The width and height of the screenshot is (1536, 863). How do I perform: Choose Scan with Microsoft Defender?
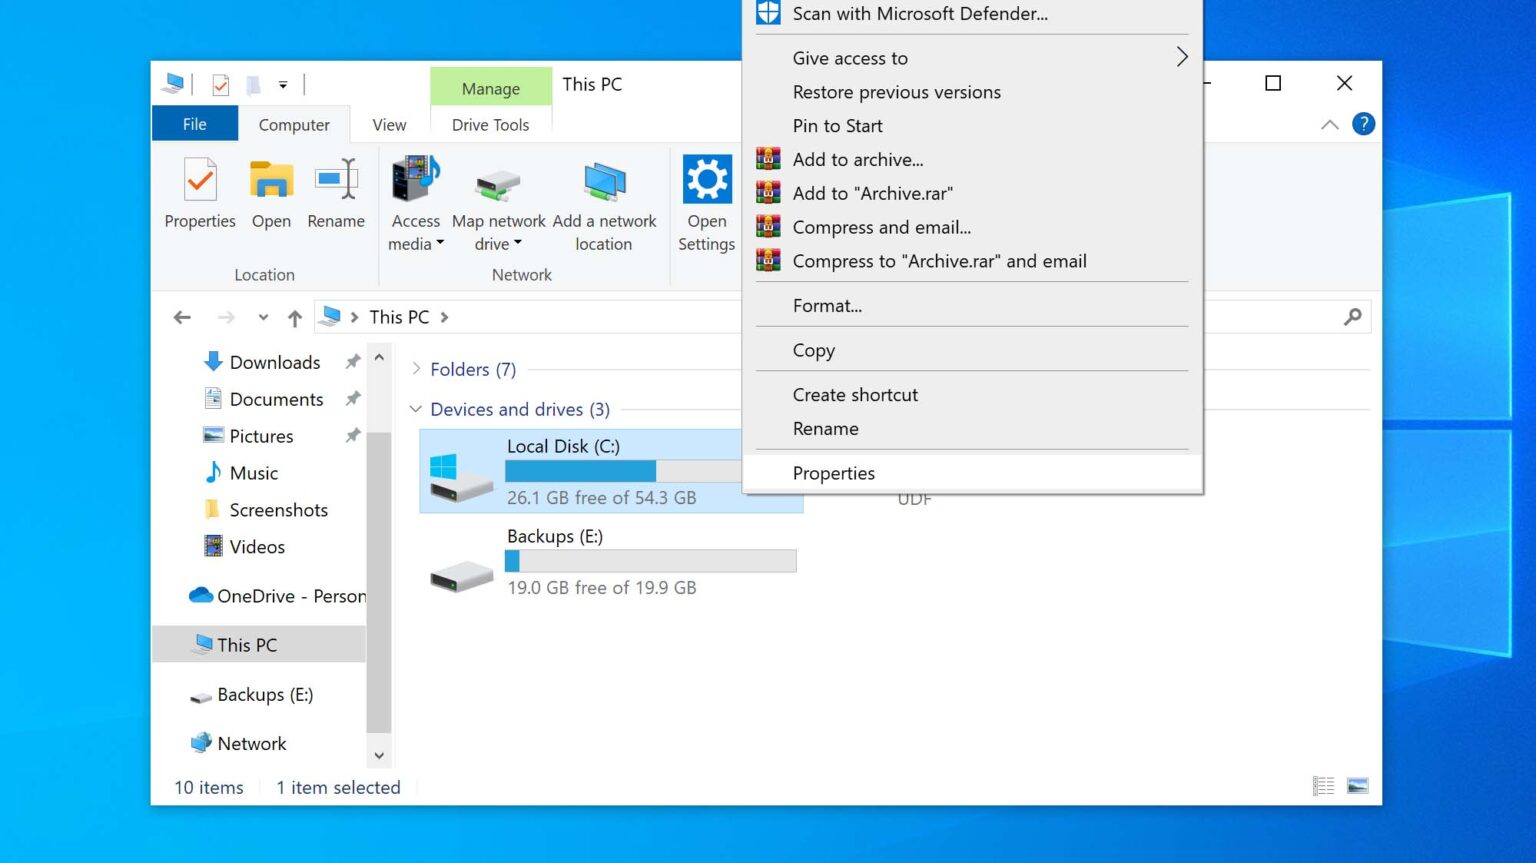coord(919,14)
